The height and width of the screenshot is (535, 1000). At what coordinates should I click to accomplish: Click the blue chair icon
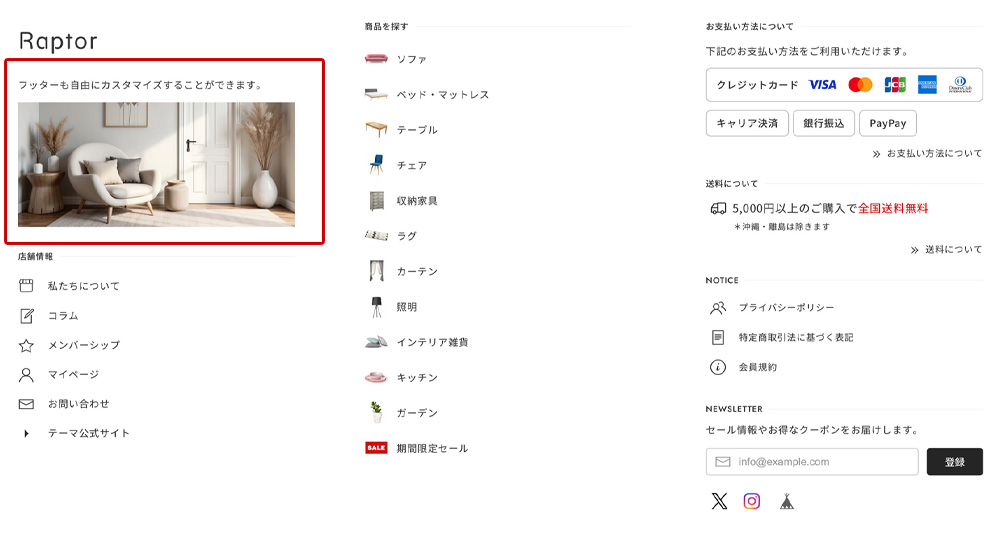point(376,165)
